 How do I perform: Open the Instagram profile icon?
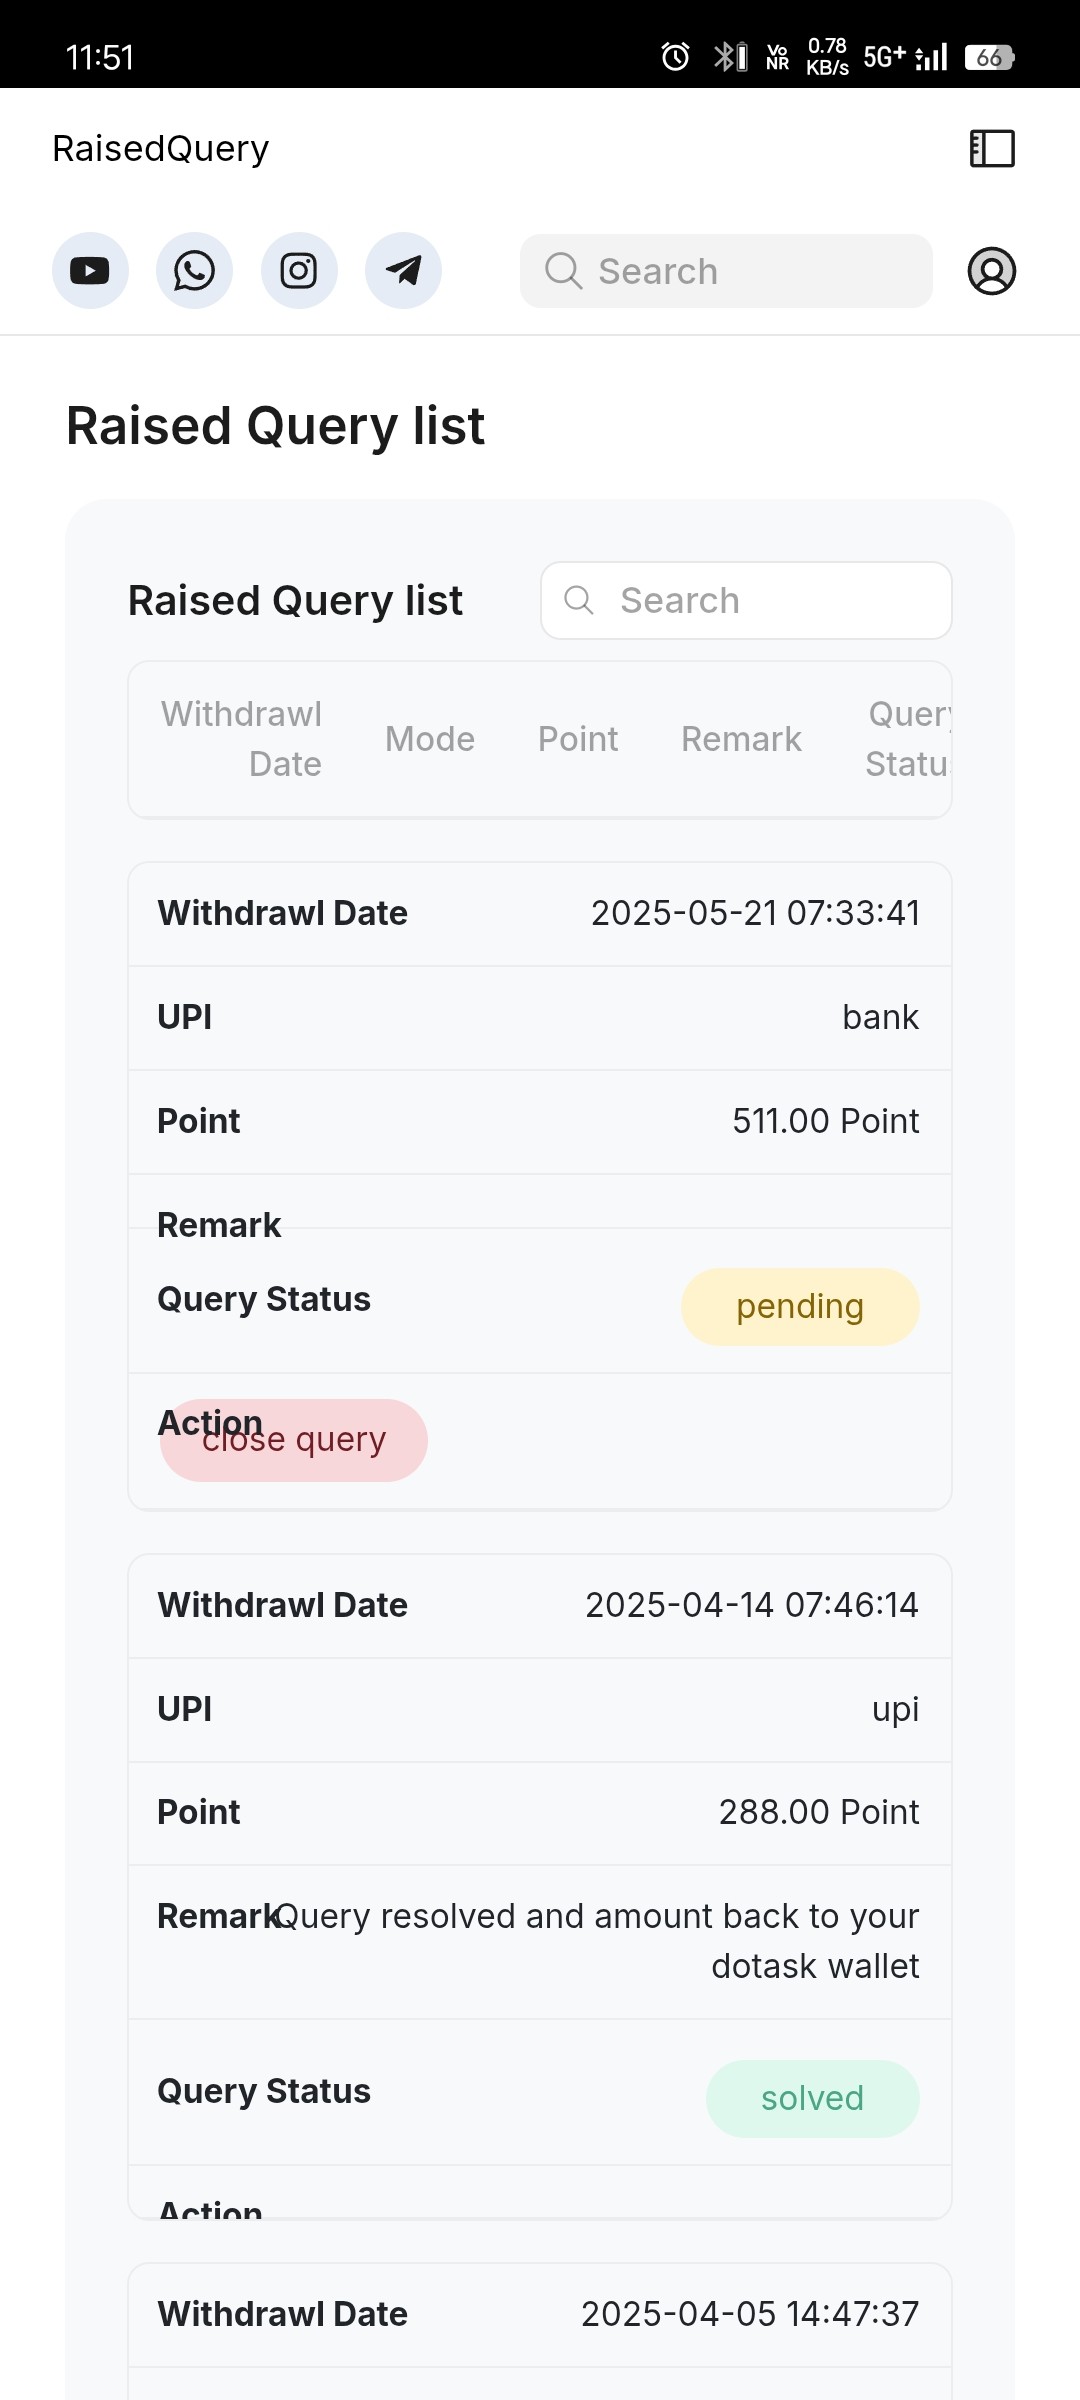tap(299, 271)
